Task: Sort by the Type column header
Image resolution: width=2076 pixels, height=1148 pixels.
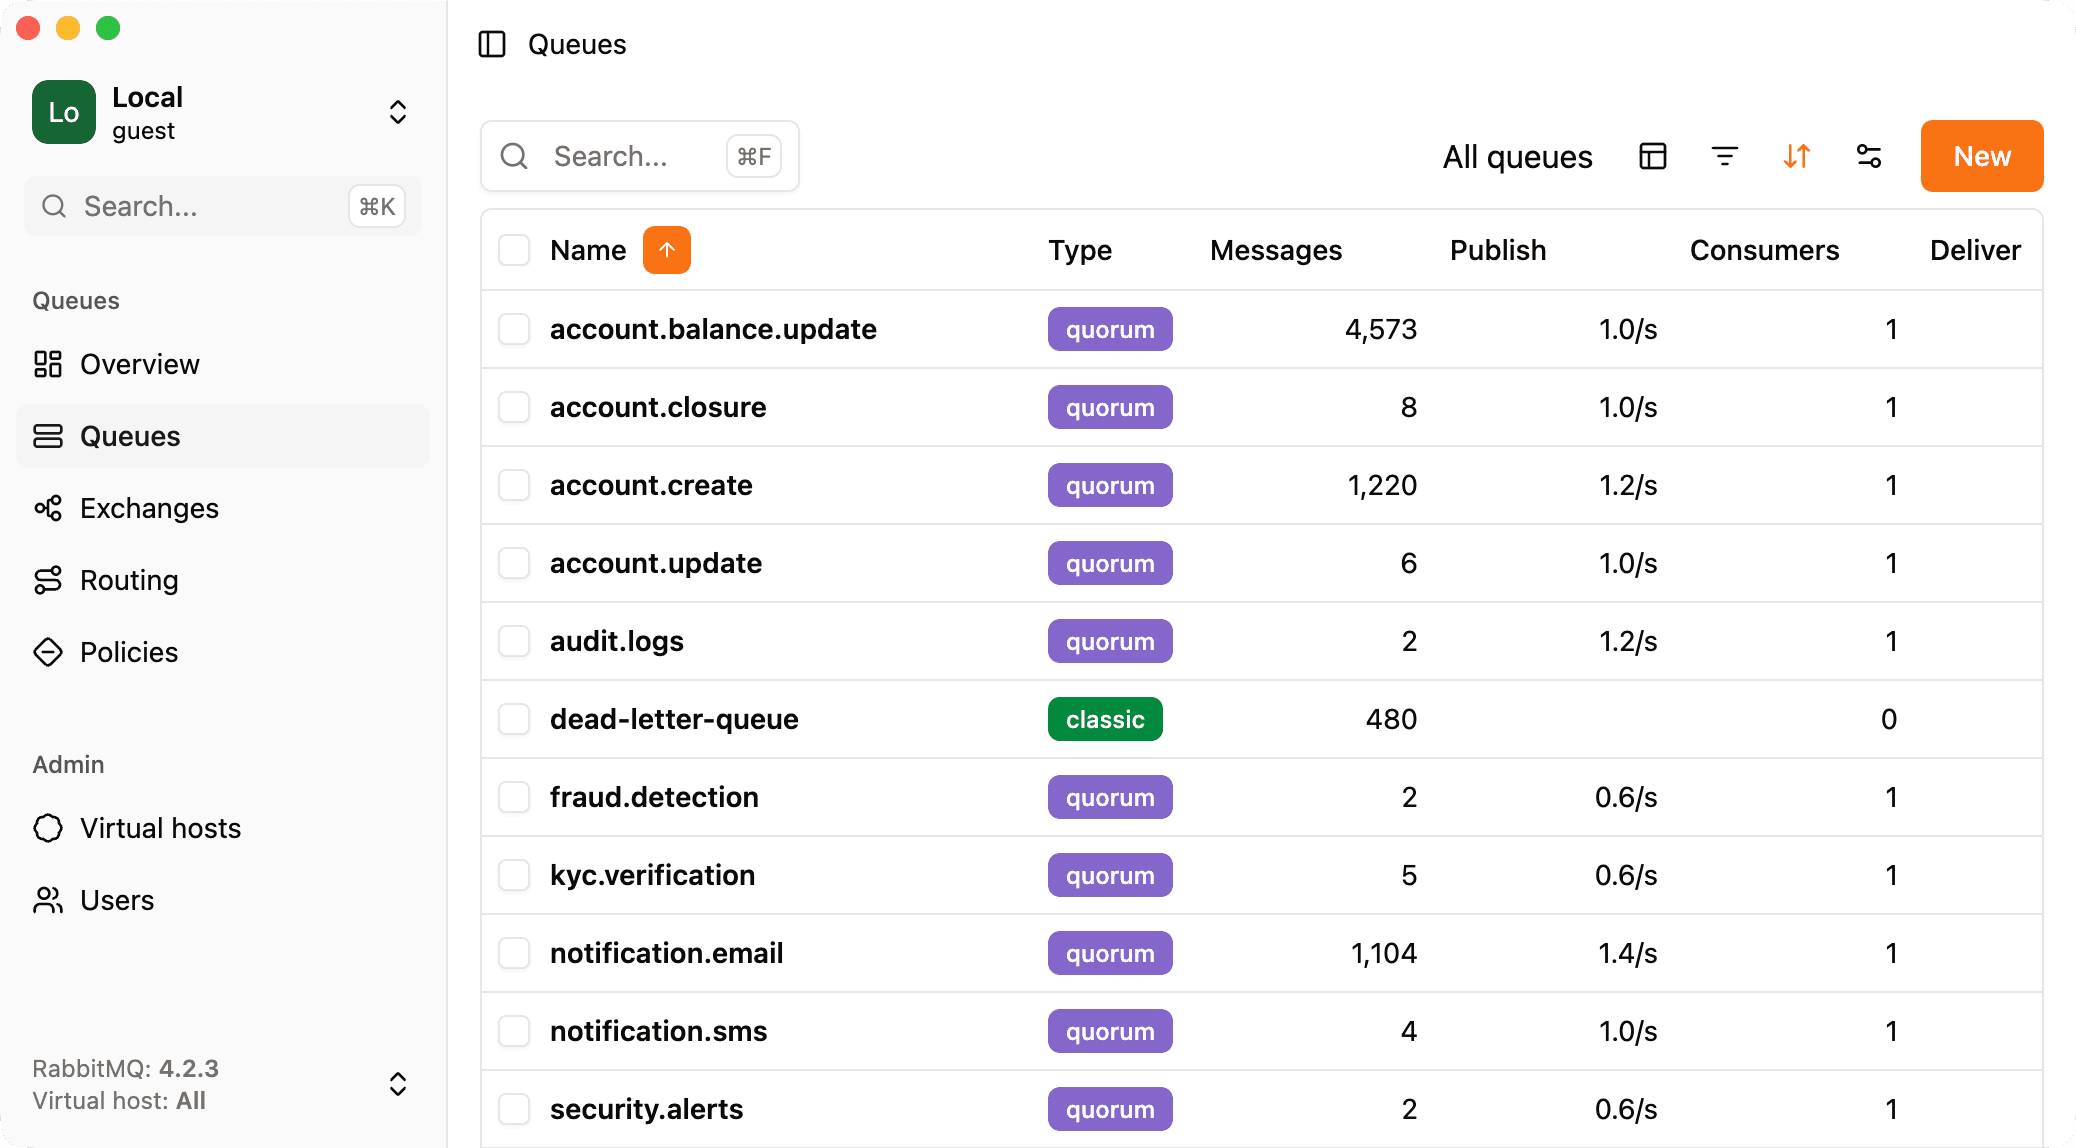Action: click(1080, 250)
